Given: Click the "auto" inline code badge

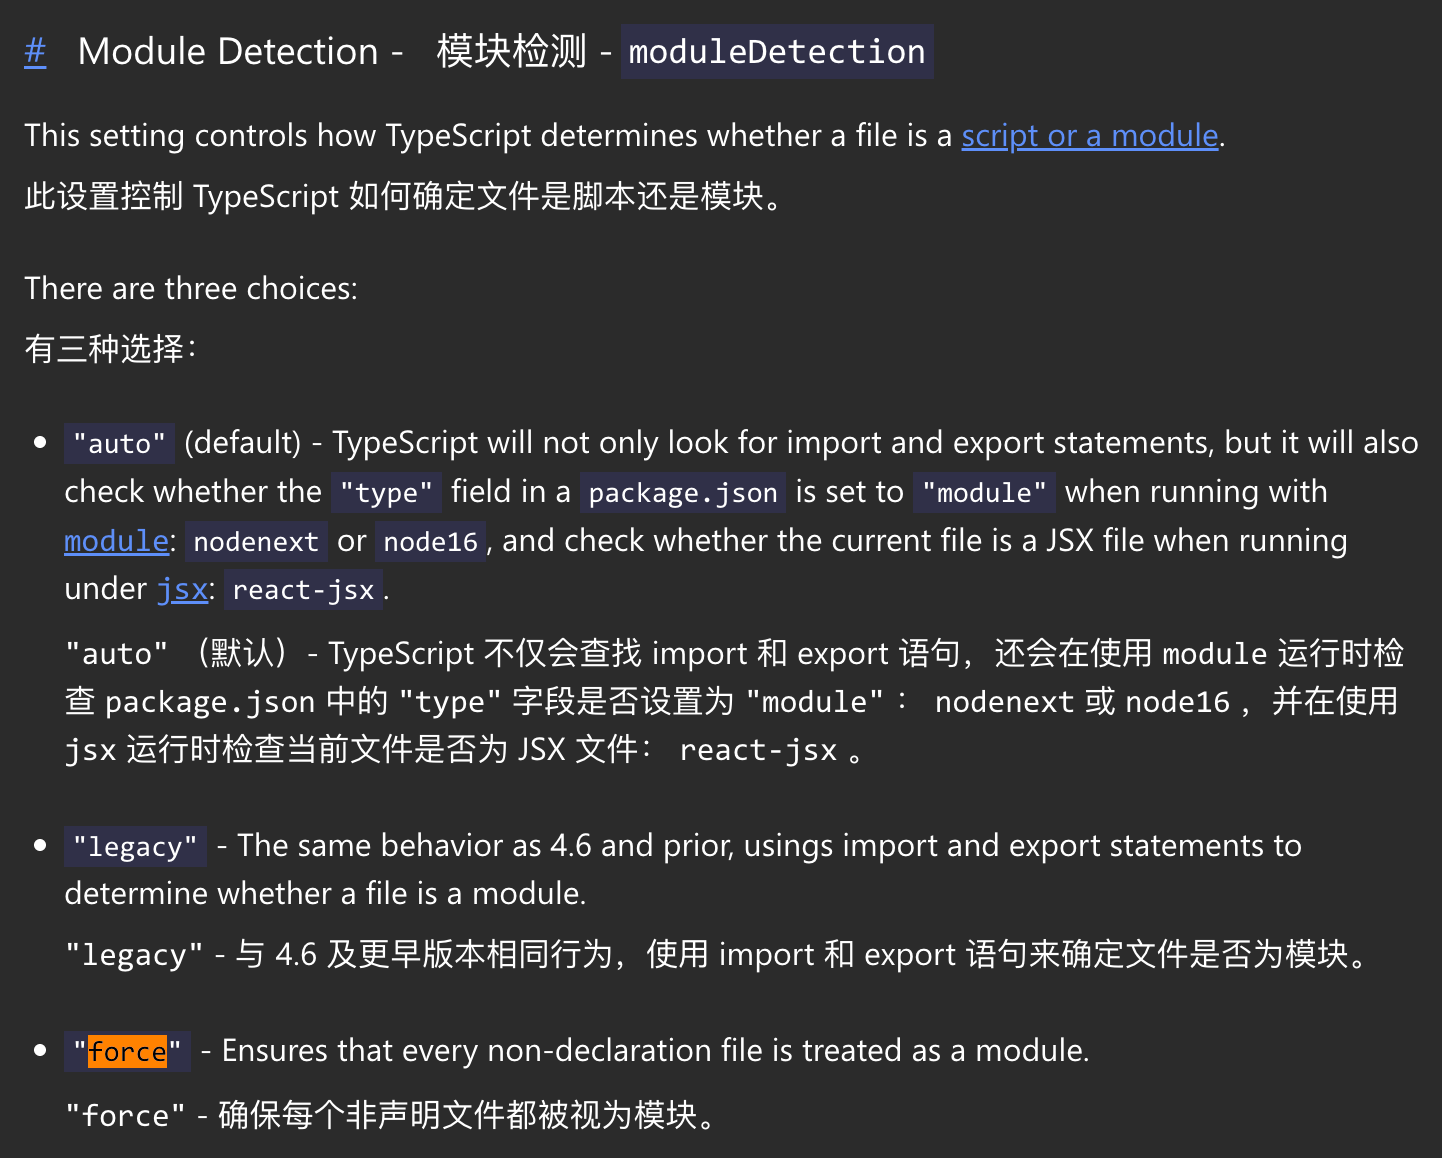Looking at the screenshot, I should point(119,444).
